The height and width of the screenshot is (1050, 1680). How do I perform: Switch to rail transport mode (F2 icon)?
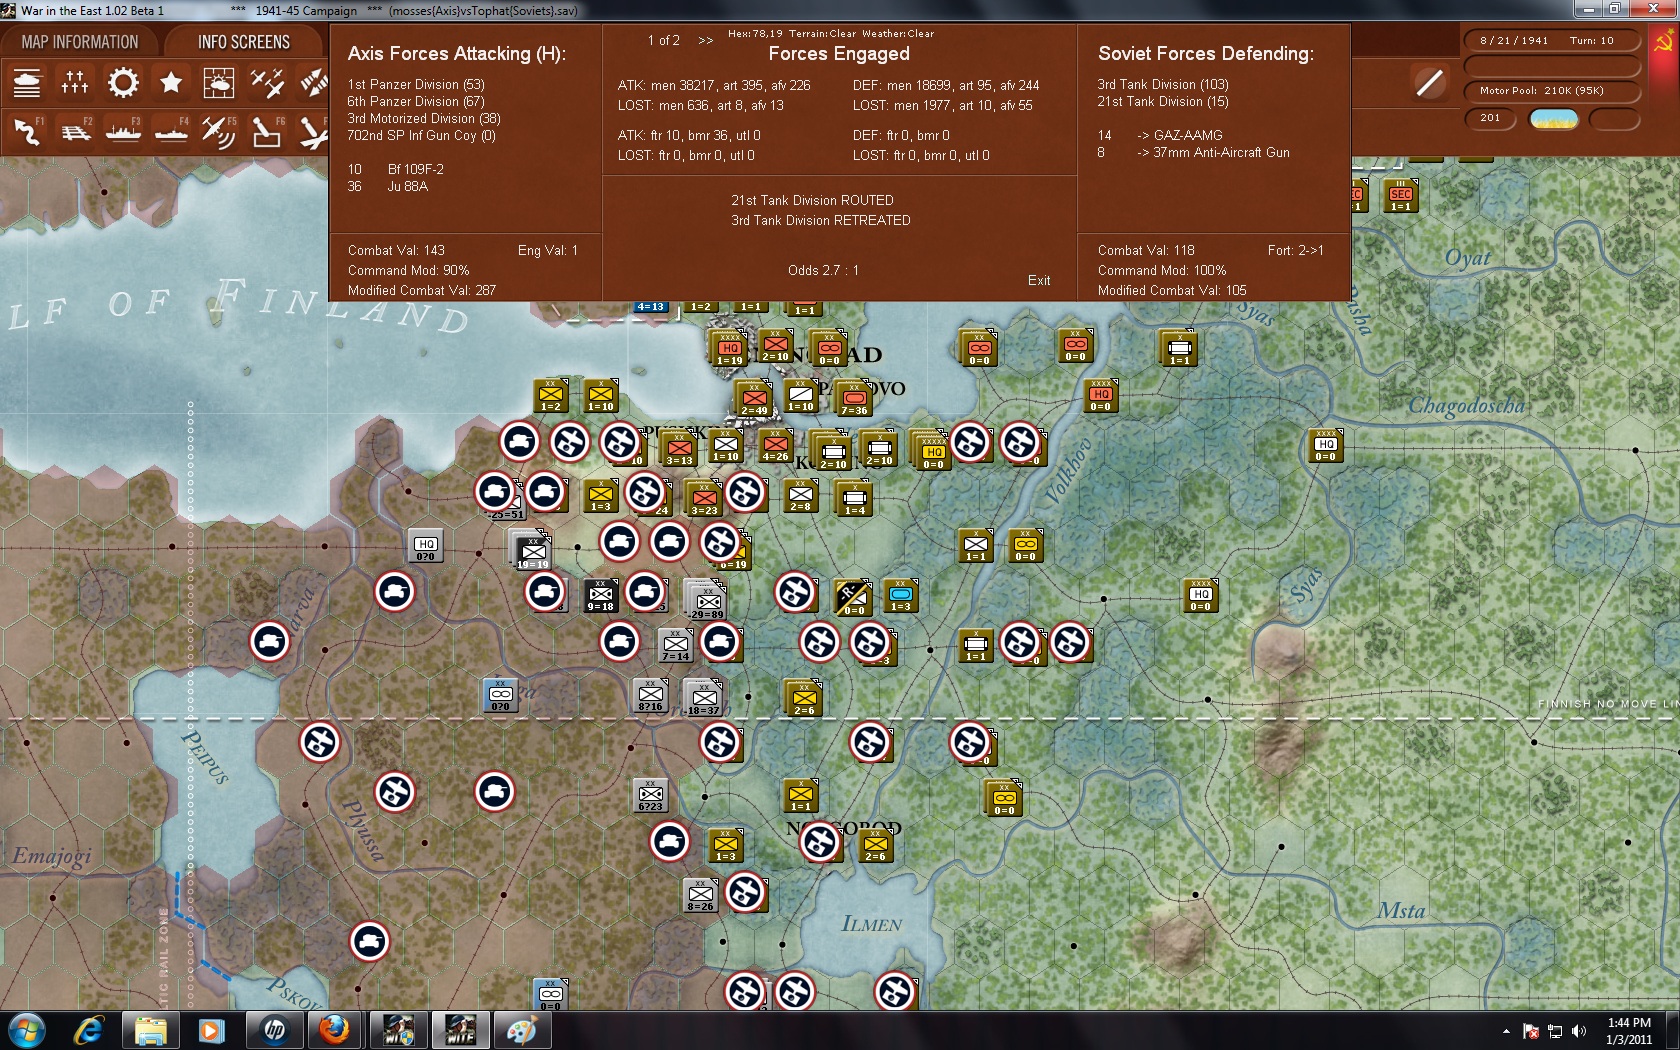pyautogui.click(x=74, y=131)
